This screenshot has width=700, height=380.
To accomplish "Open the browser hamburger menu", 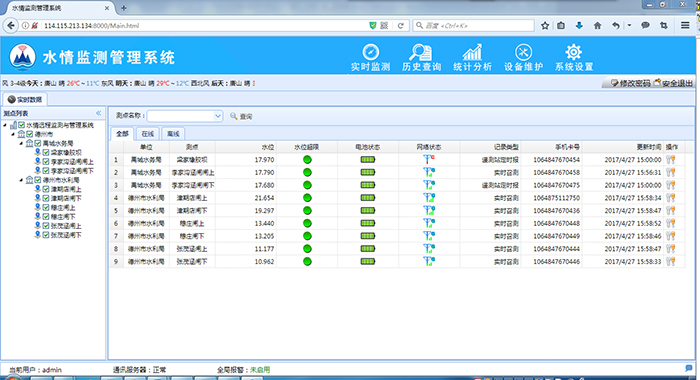I will coord(685,26).
